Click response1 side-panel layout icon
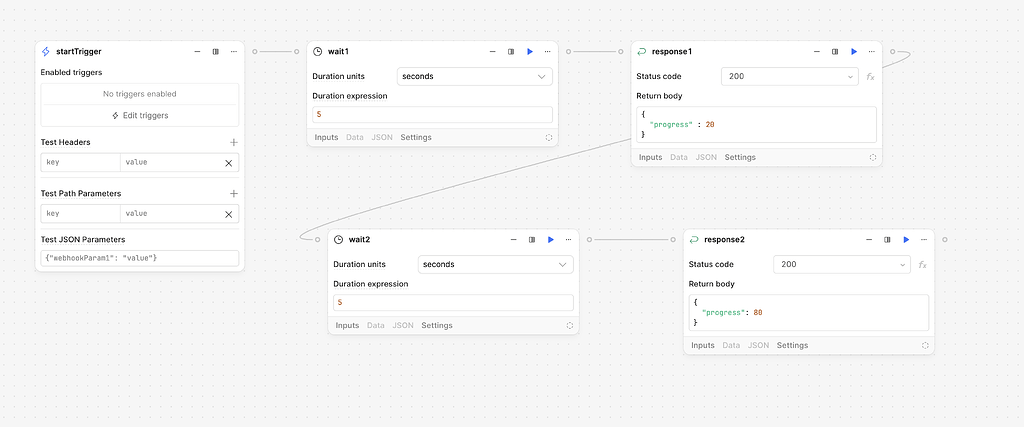Image resolution: width=1024 pixels, height=427 pixels. click(835, 52)
